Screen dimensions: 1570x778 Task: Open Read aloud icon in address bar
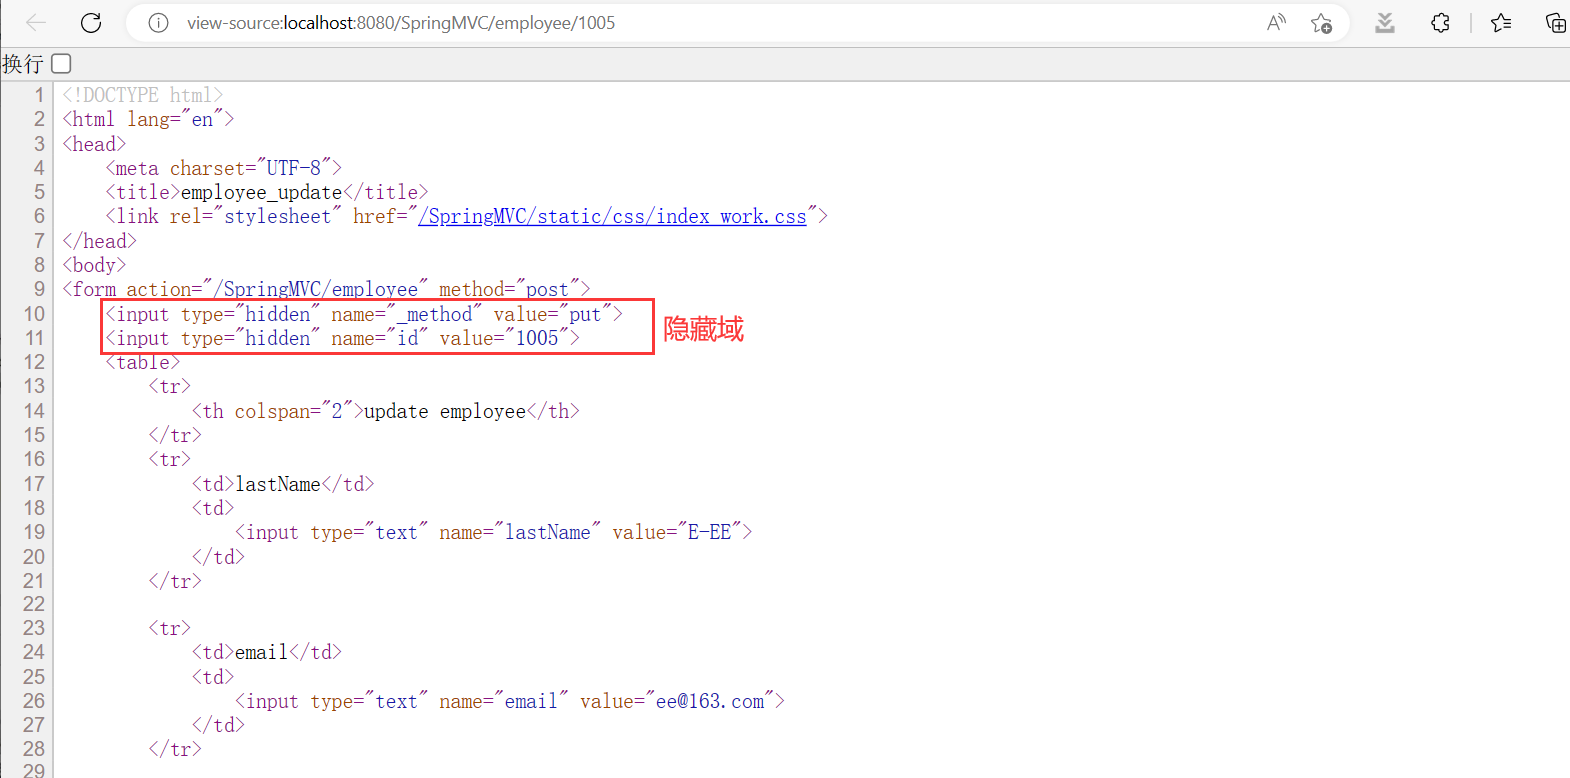click(x=1276, y=22)
